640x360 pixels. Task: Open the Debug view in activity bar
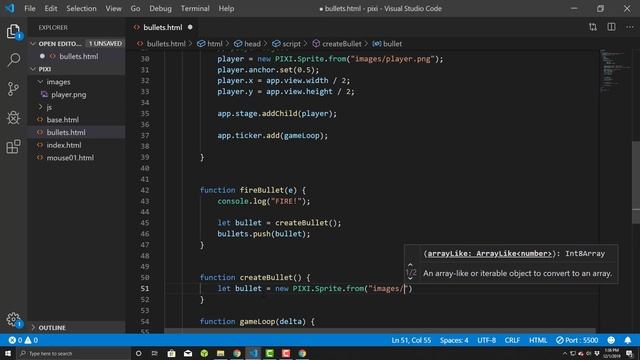(x=13, y=118)
